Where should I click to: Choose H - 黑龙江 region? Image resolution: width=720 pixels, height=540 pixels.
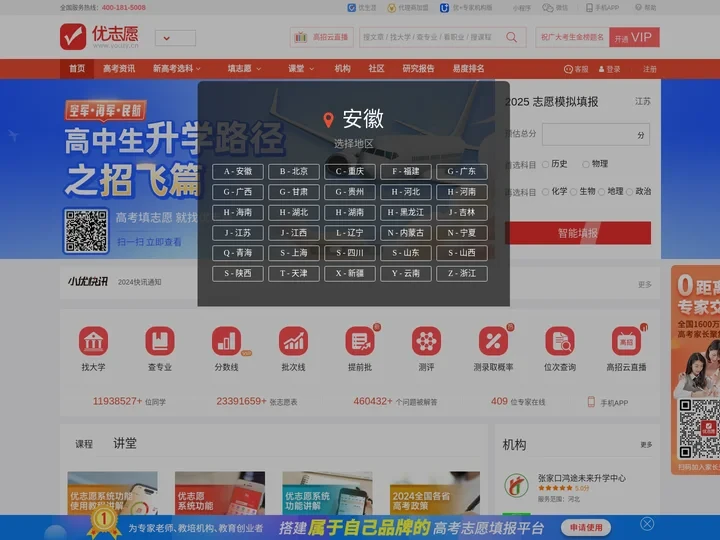click(406, 213)
